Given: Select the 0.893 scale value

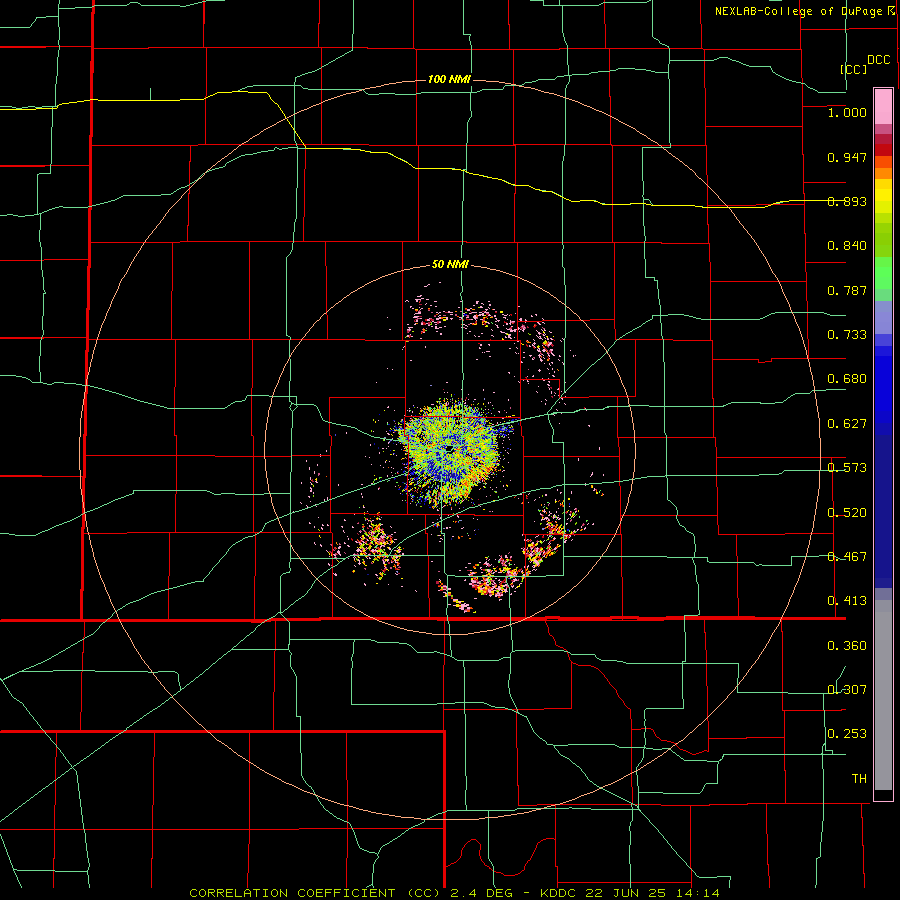Looking at the screenshot, I should 847,201.
